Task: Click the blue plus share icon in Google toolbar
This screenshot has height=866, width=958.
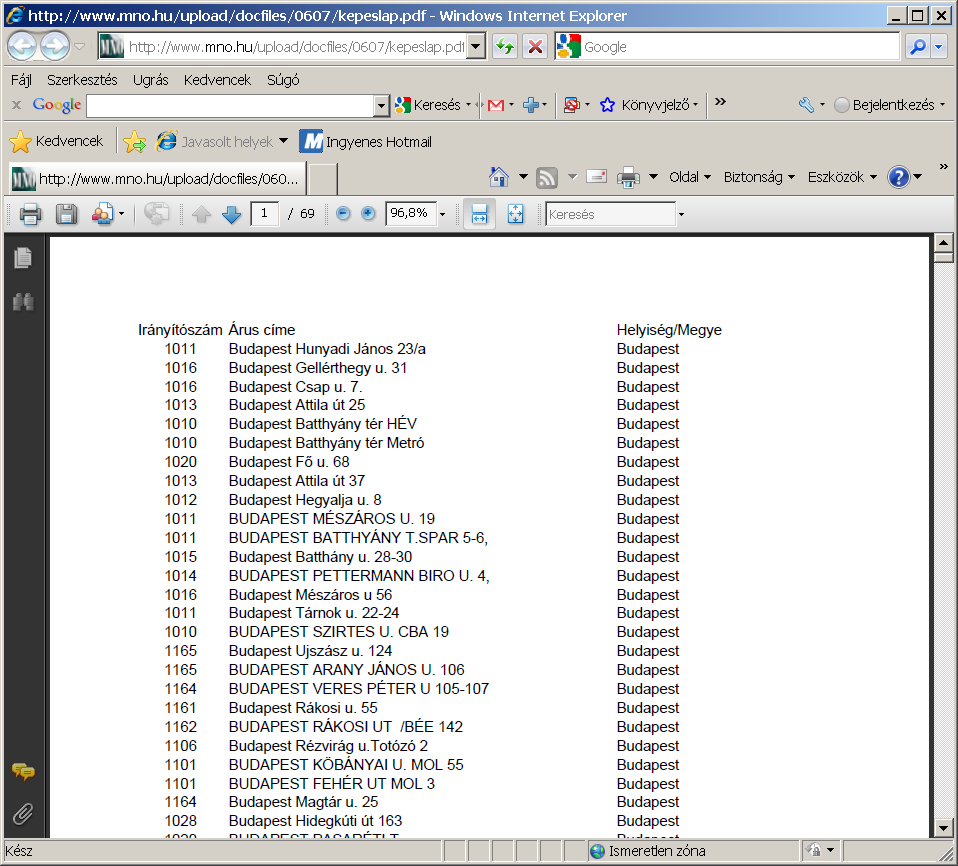Action: [530, 105]
